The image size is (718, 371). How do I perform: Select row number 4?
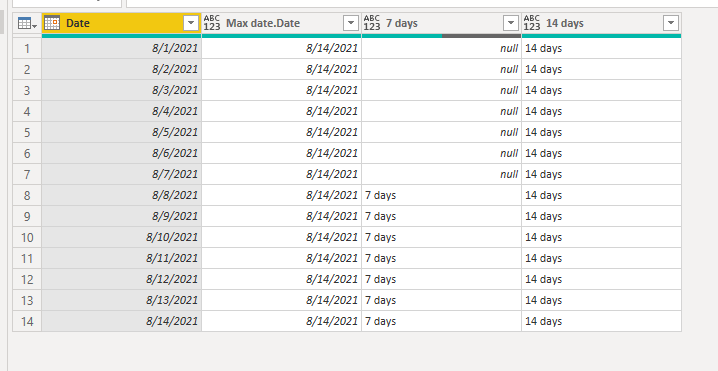point(27,111)
